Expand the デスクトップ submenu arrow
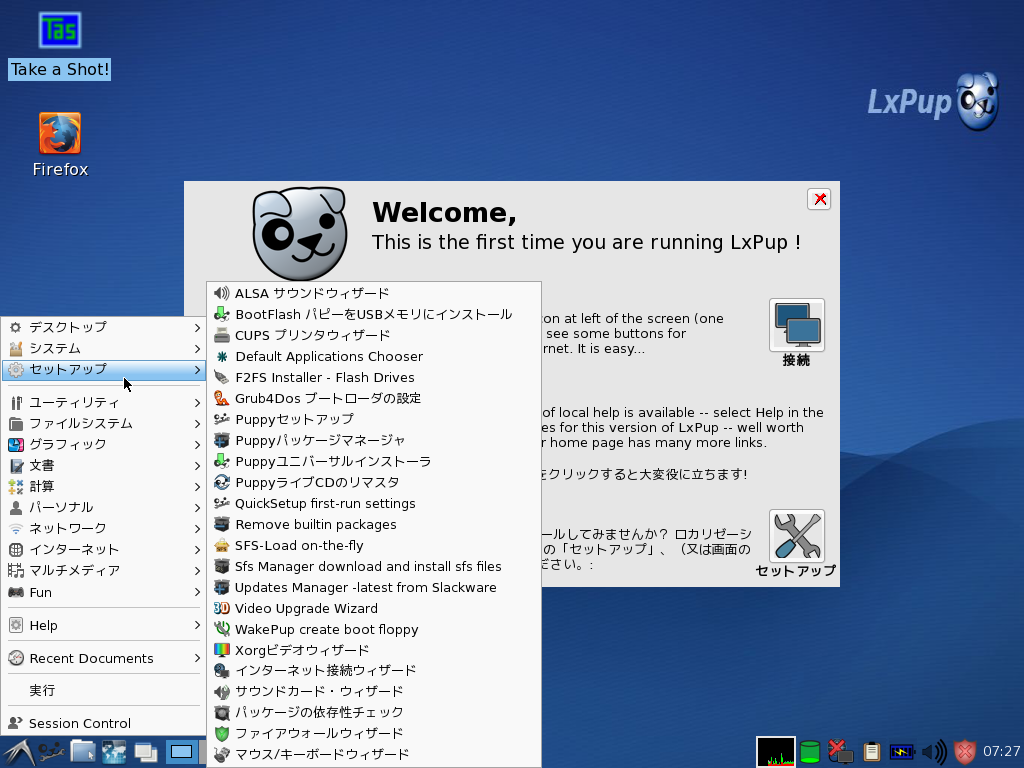Viewport: 1024px width, 768px height. tap(197, 327)
